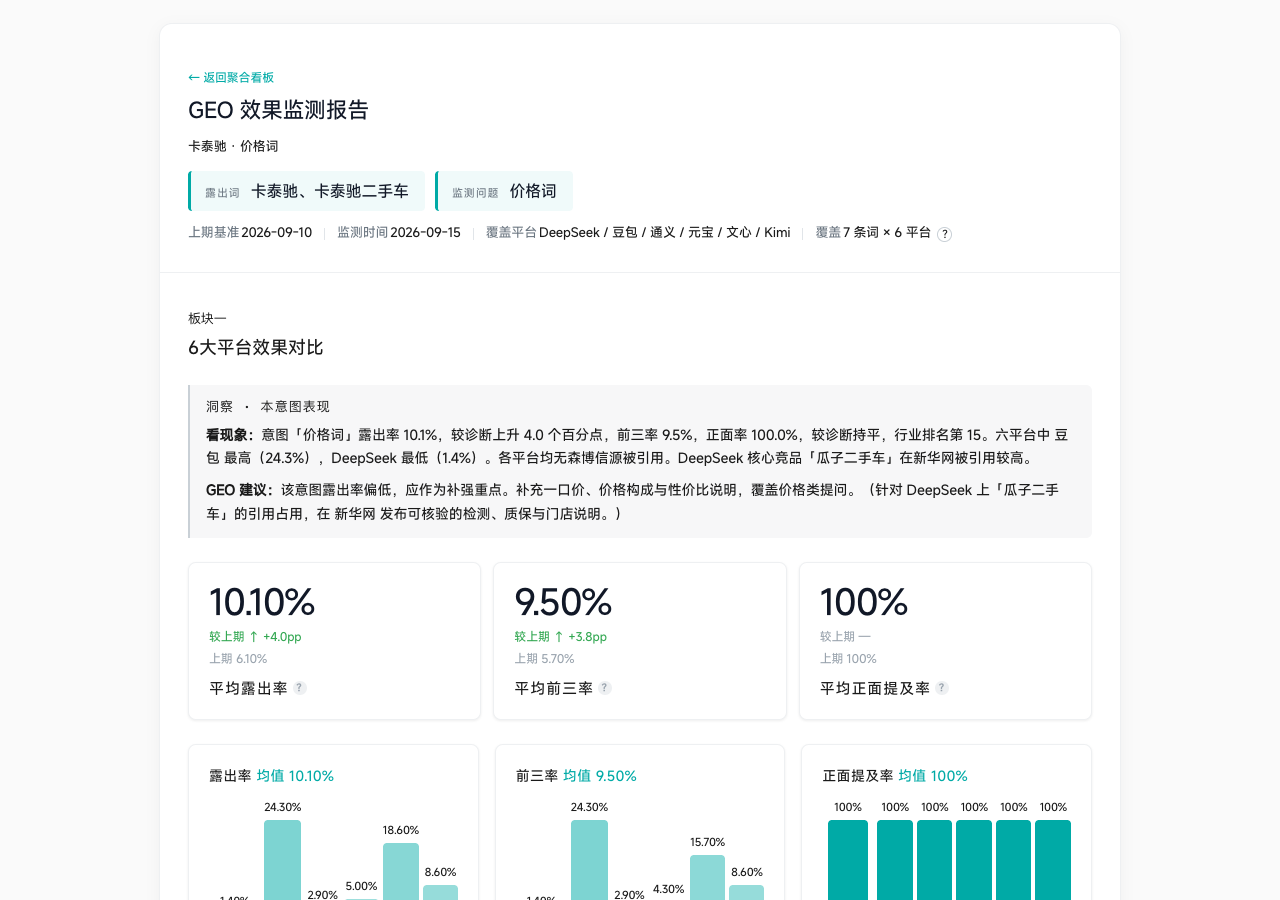Click the 较上期 ↑ +3.8pp change indicator
Image resolution: width=1280 pixels, height=900 pixels.
(x=561, y=636)
